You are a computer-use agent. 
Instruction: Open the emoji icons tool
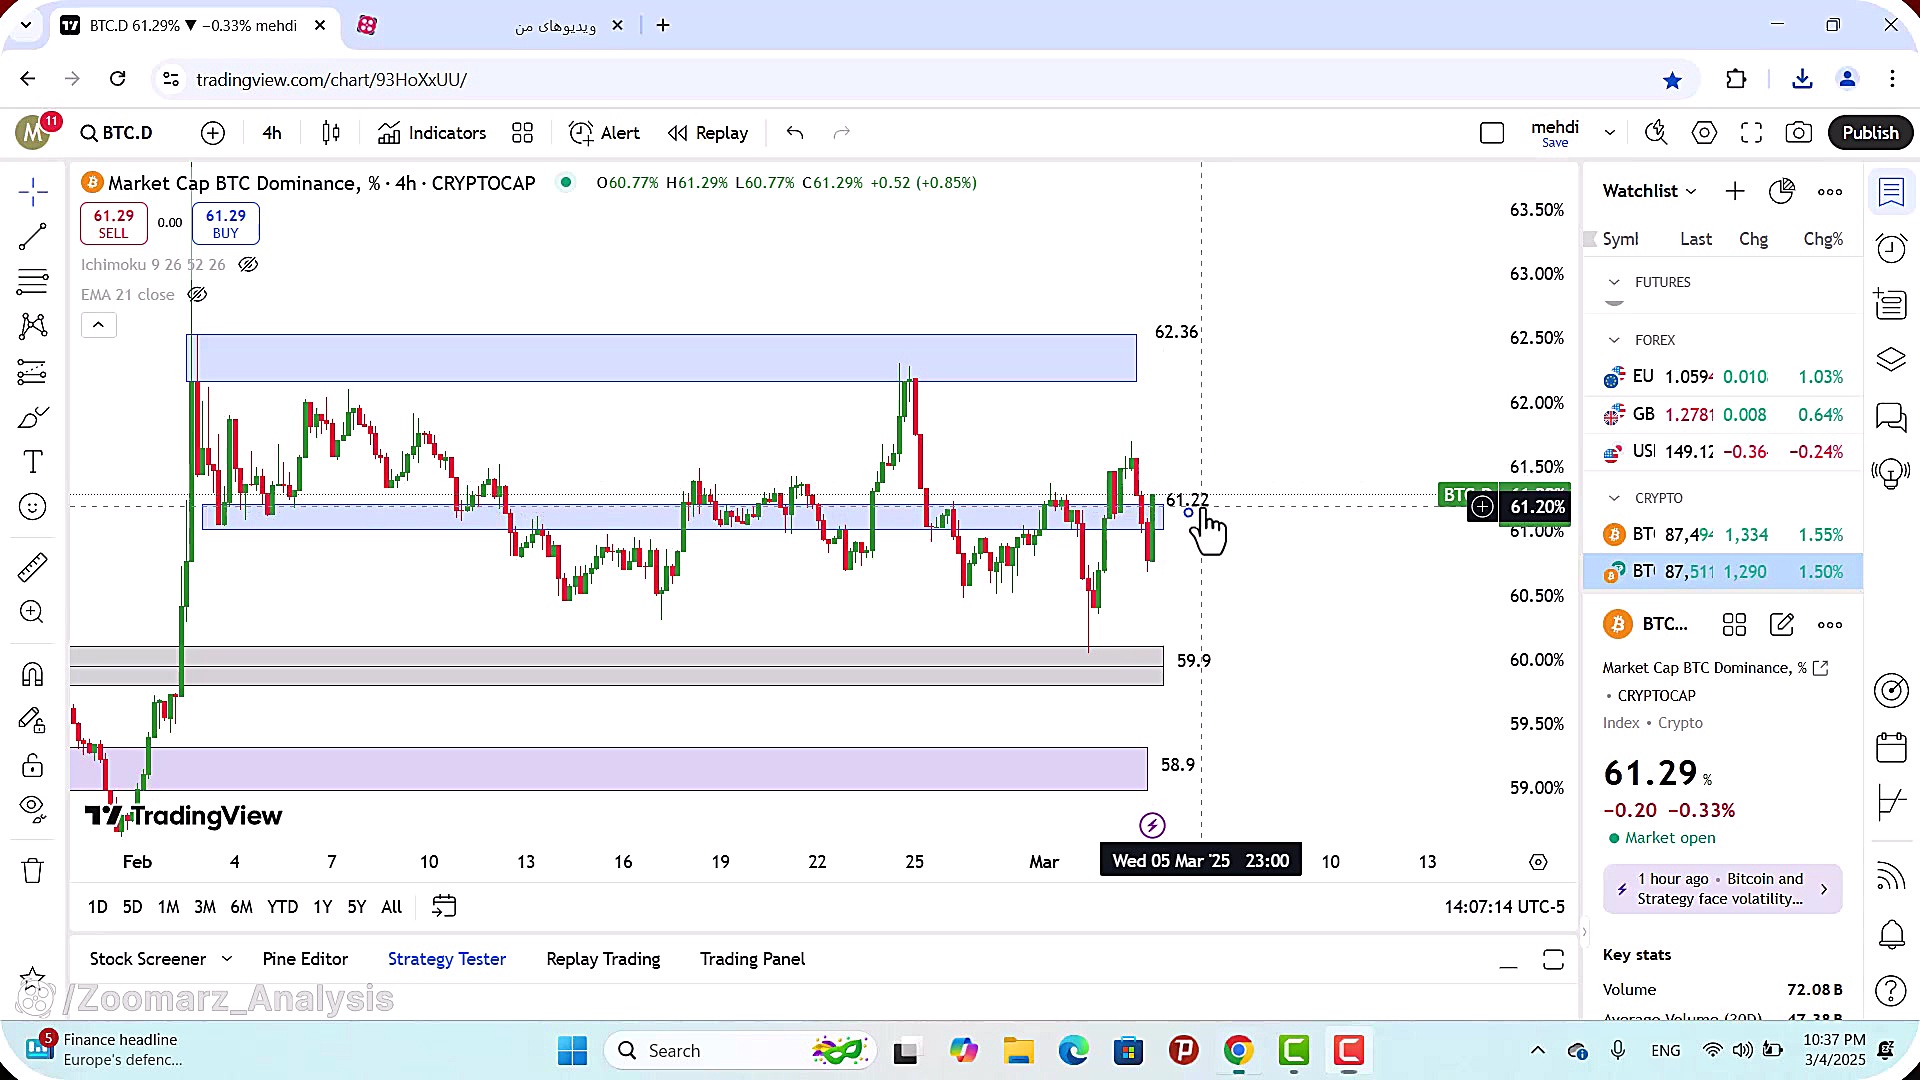click(x=33, y=507)
